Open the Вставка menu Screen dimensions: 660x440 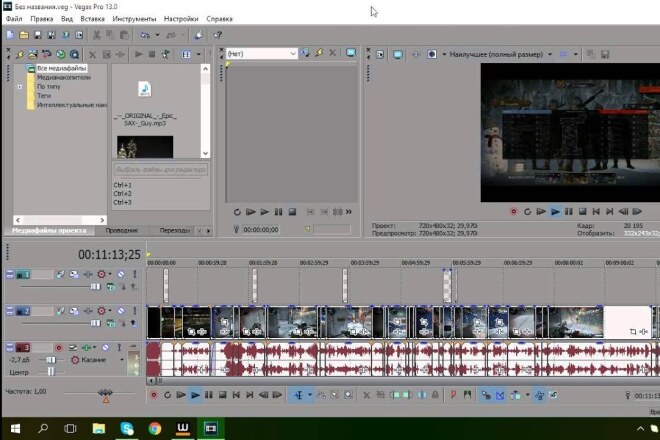92,19
